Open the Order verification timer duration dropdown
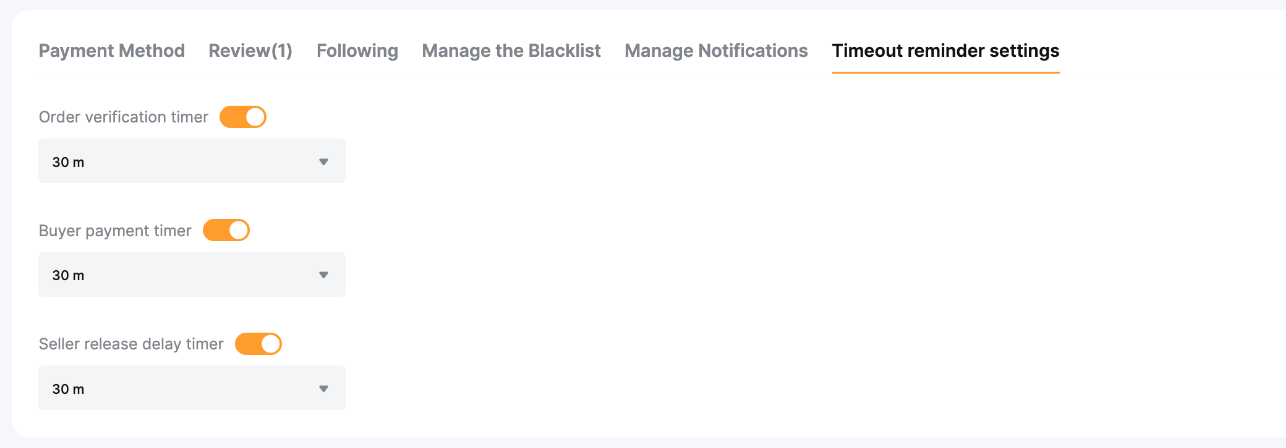The height and width of the screenshot is (448, 1286). click(x=192, y=161)
